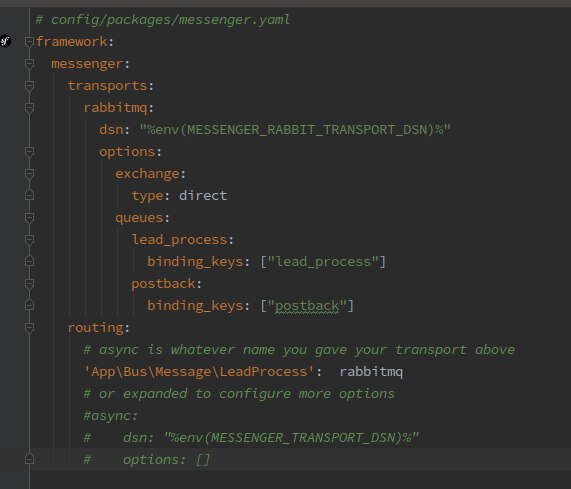Fold the lead_process queue block
Image resolution: width=571 pixels, height=489 pixels.
click(x=29, y=240)
